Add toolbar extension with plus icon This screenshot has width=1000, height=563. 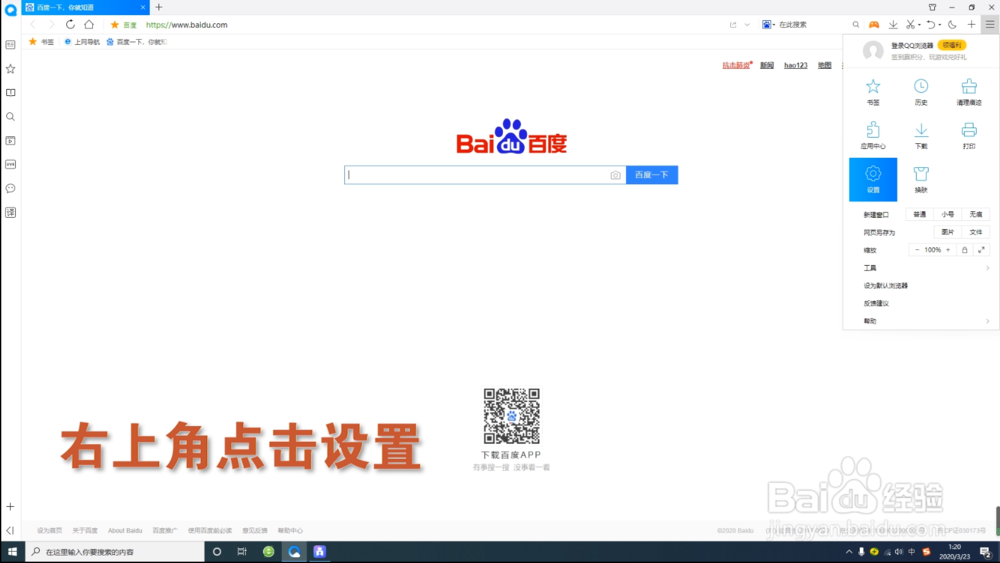(x=971, y=24)
